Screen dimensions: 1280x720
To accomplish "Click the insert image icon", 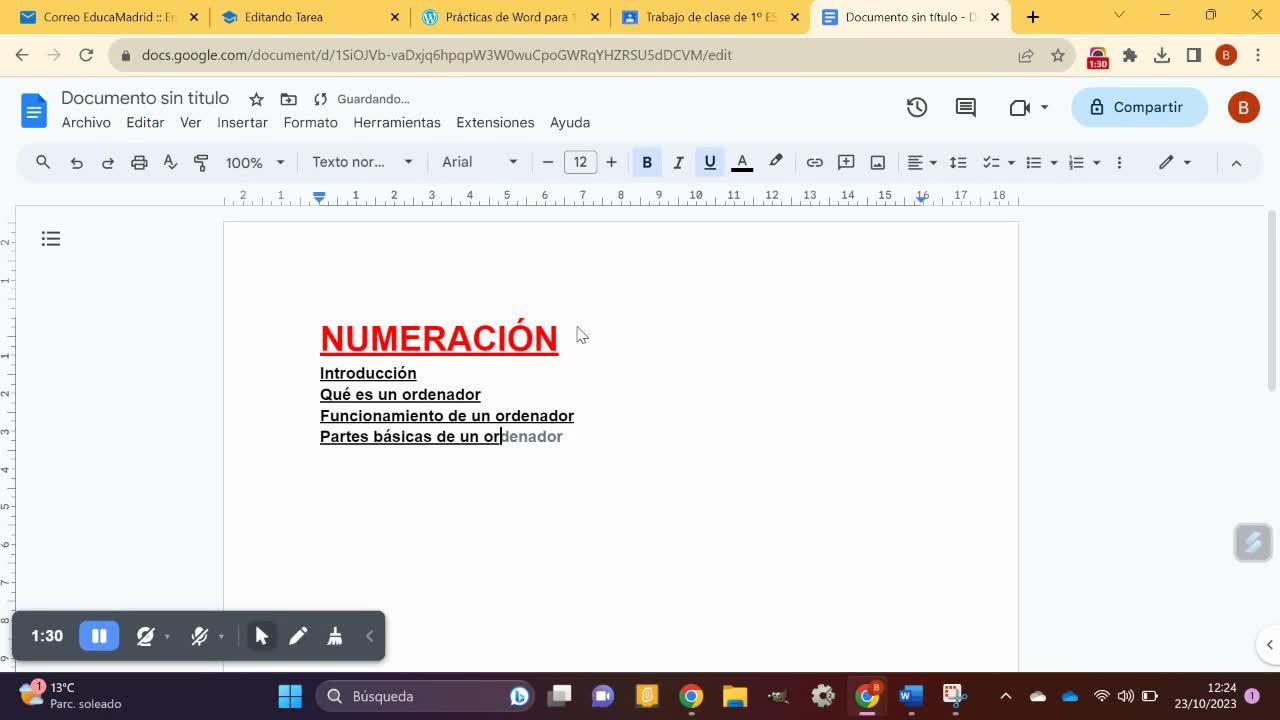I will (x=877, y=162).
